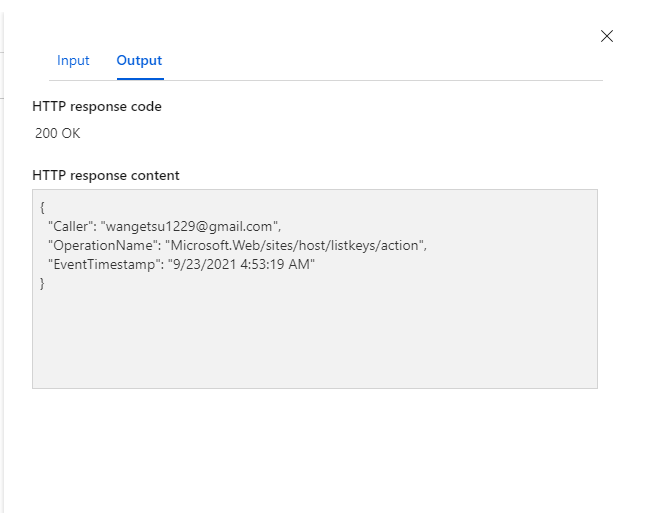
Task: Click the closing curly brace in response
Action: pyautogui.click(x=43, y=283)
